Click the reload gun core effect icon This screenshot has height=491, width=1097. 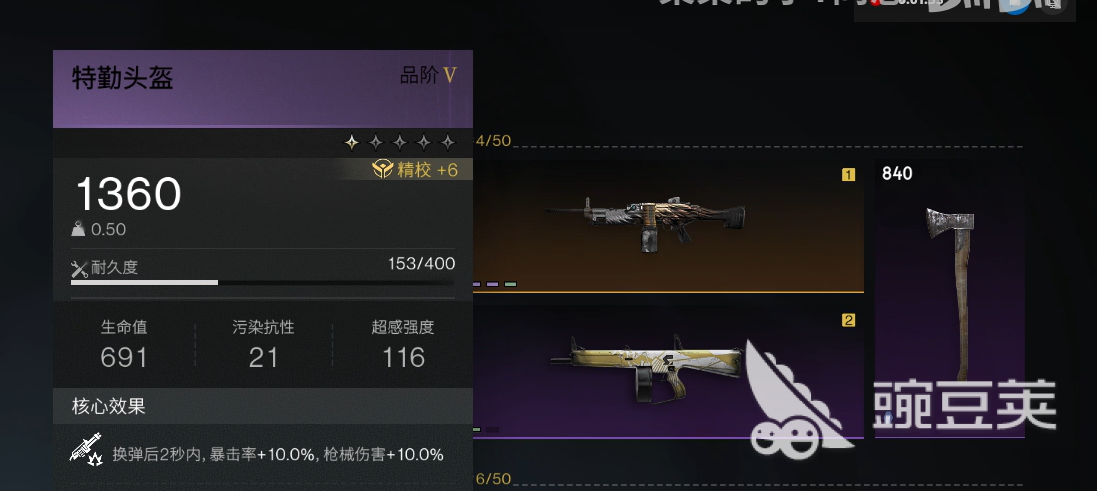(86, 448)
